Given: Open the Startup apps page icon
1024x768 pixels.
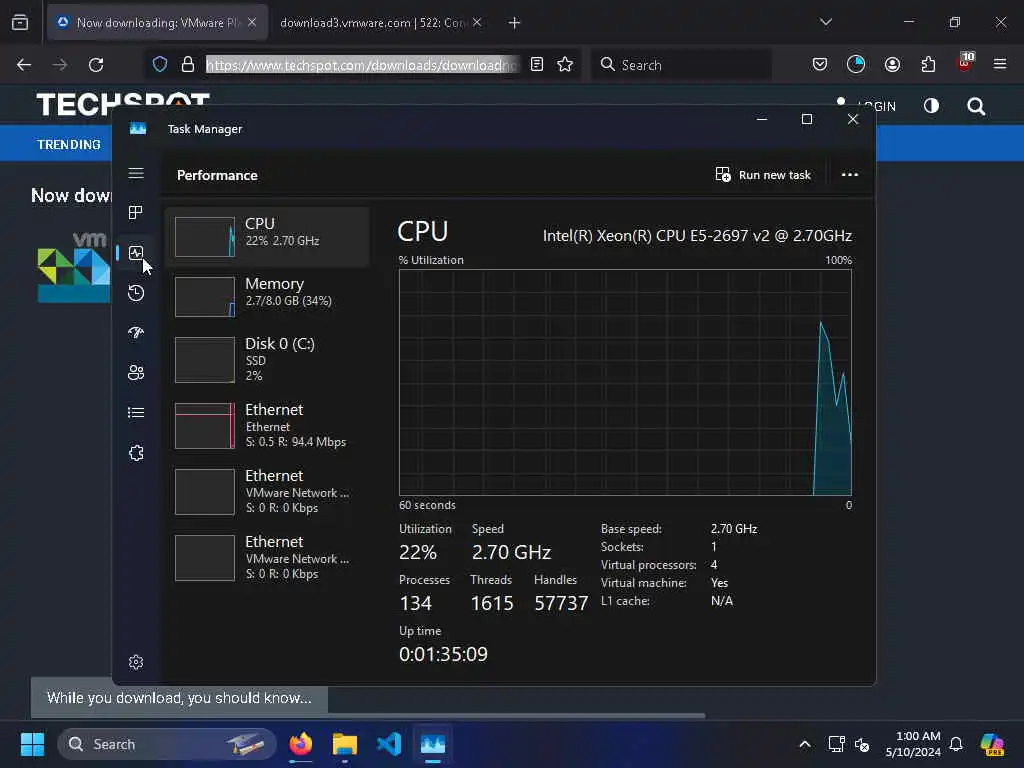Looking at the screenshot, I should pos(136,332).
